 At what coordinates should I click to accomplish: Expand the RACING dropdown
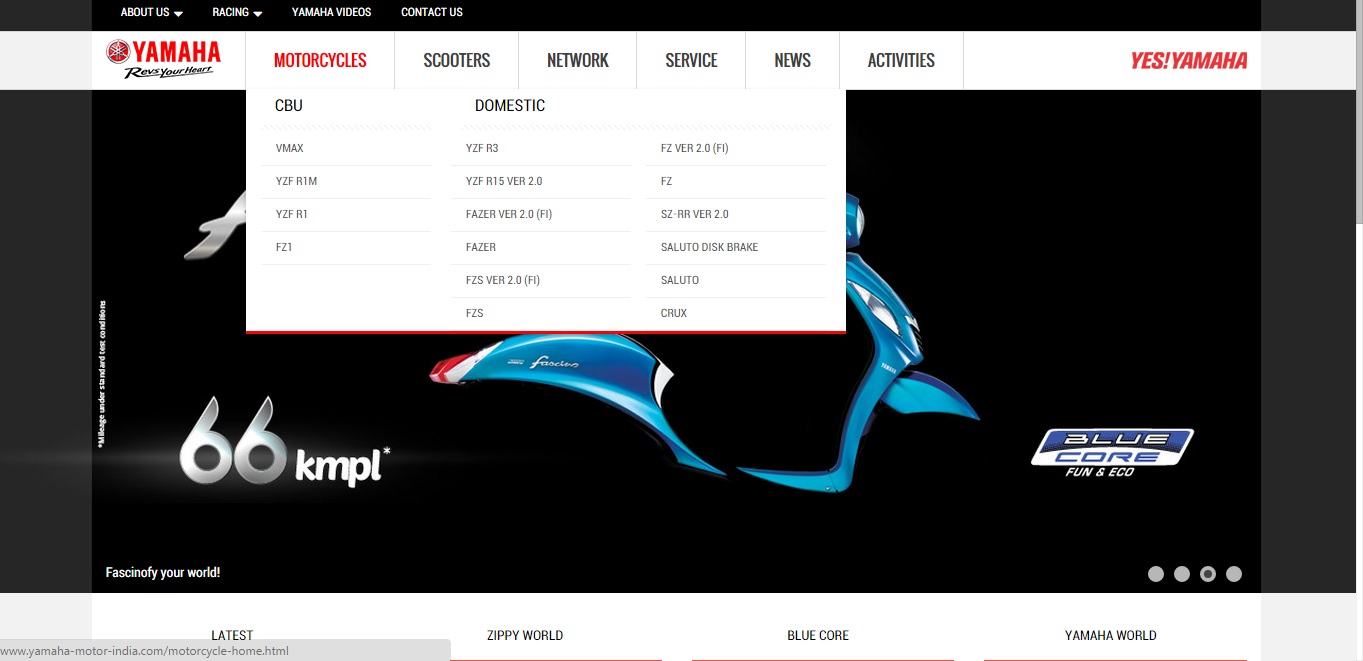237,12
